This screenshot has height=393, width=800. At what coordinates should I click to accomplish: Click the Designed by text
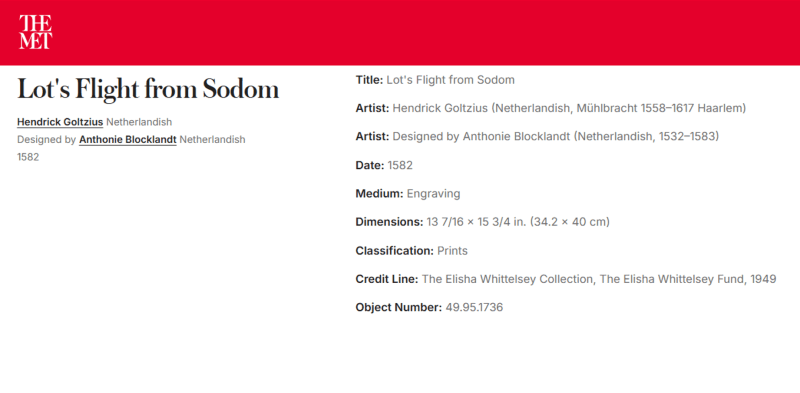pos(47,140)
